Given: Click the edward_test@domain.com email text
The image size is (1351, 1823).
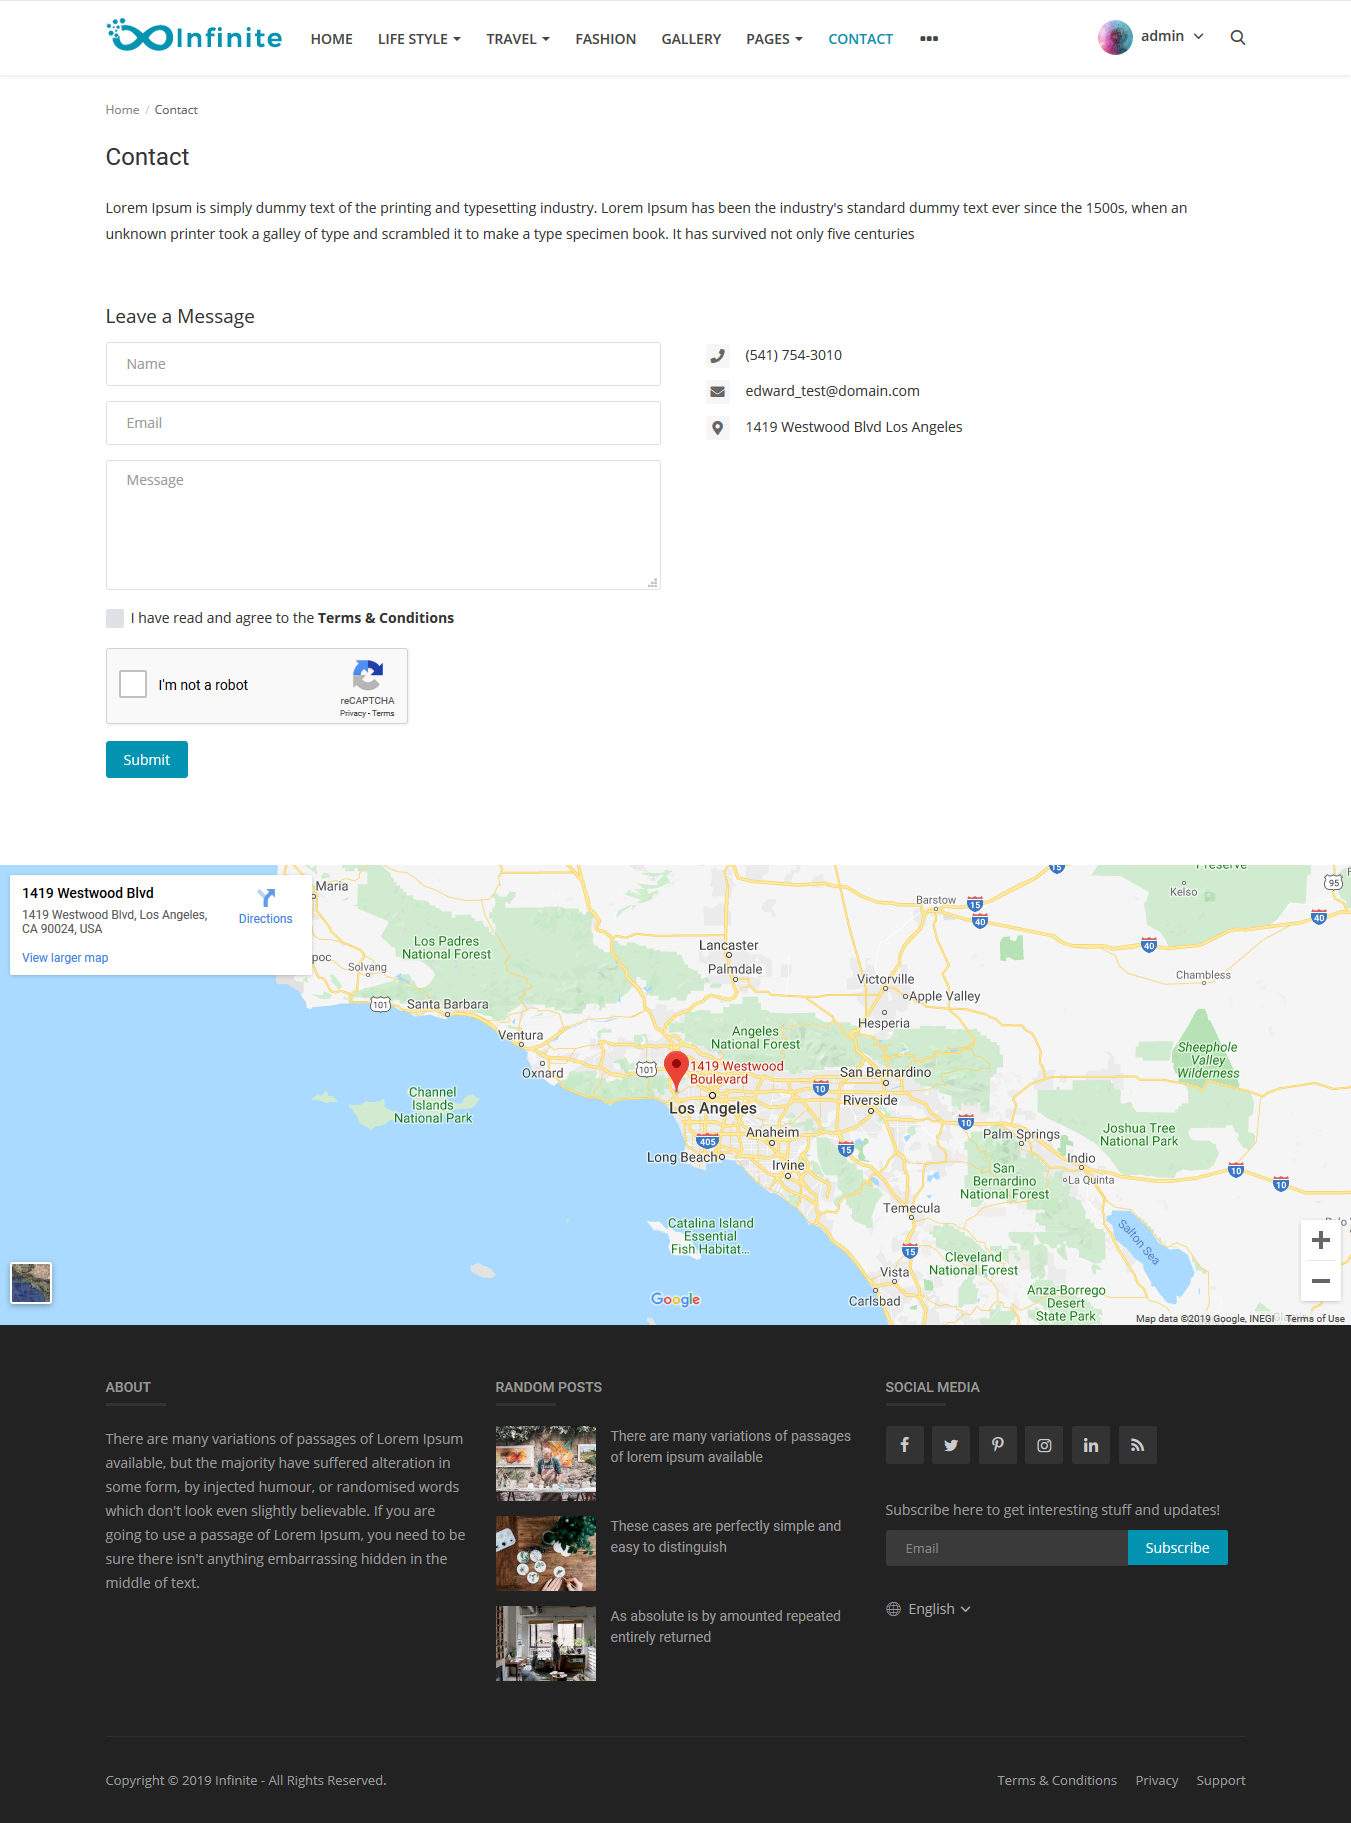Looking at the screenshot, I should (832, 391).
